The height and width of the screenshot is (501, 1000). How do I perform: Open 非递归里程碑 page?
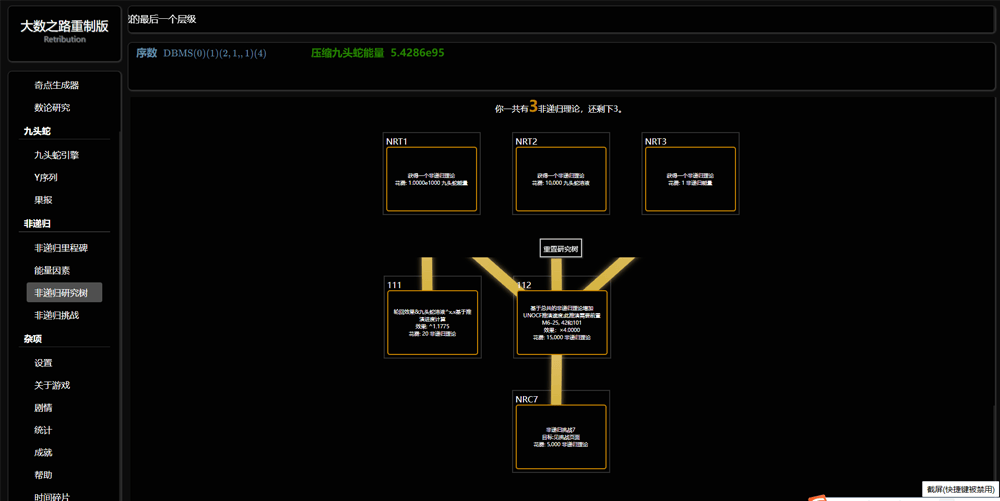coord(61,248)
